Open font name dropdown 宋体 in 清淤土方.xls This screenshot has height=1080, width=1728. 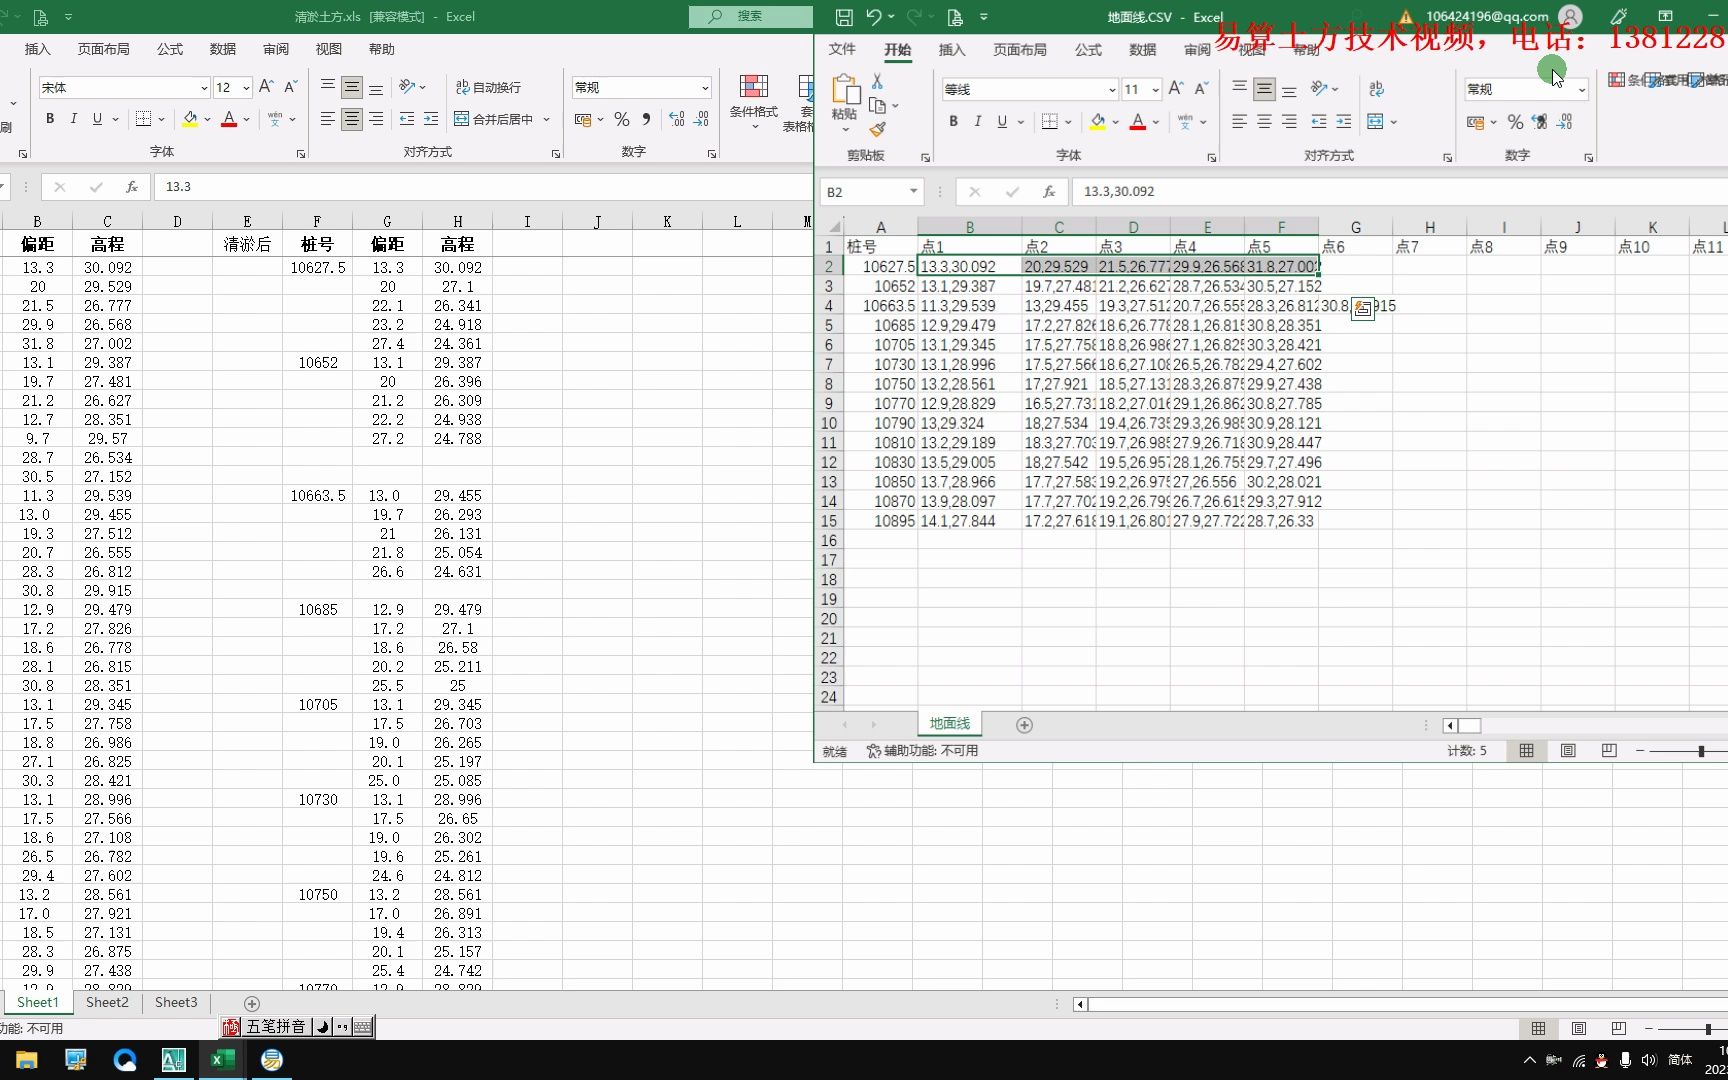(204, 87)
